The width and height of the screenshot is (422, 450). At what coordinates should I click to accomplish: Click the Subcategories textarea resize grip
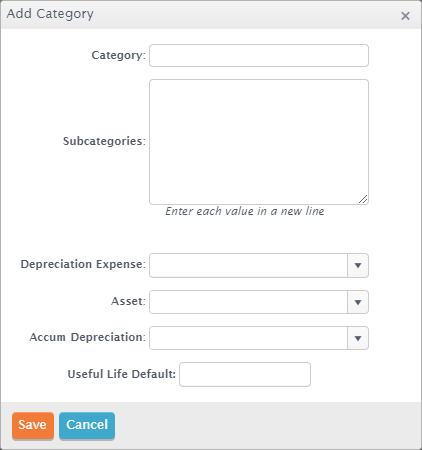point(363,199)
